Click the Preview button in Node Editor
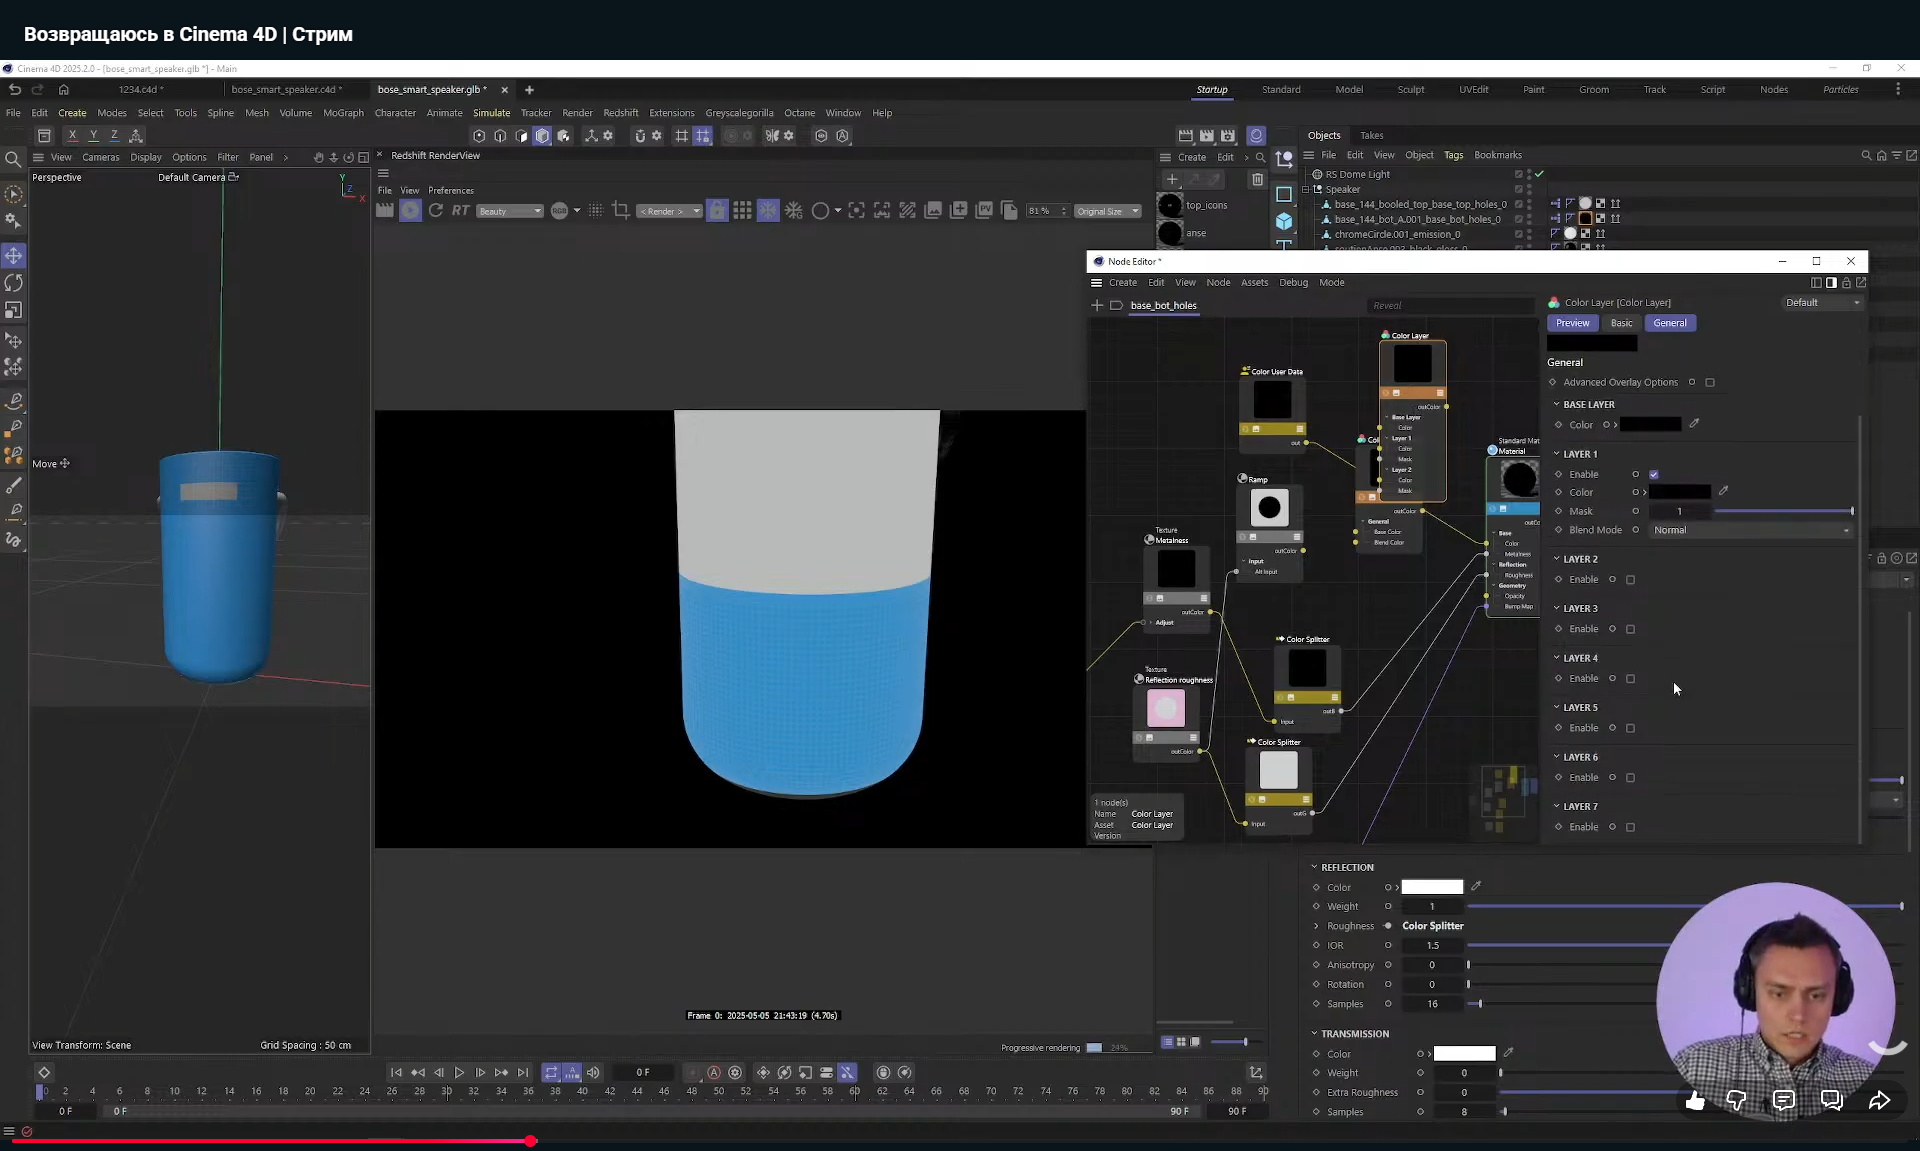The height and width of the screenshot is (1151, 1920). coord(1572,323)
